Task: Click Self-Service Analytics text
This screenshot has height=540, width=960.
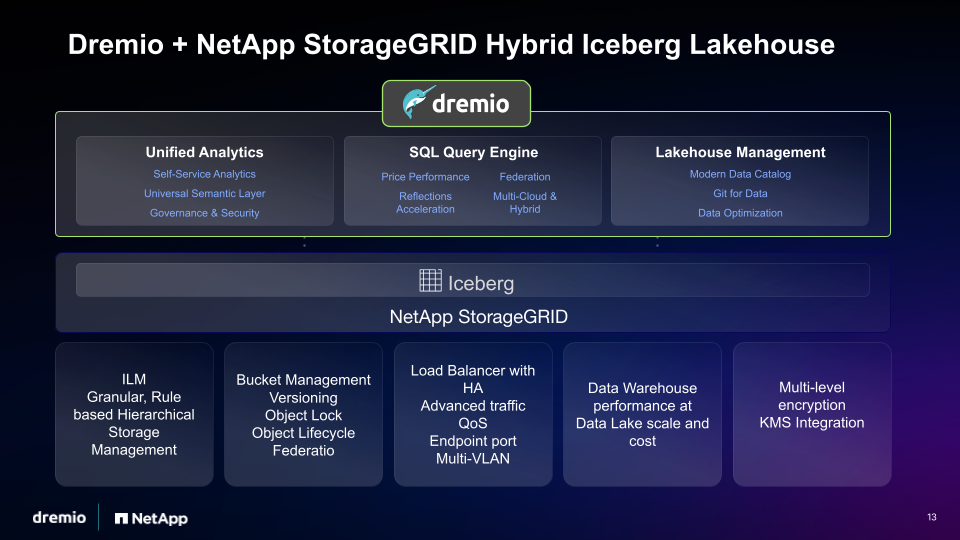Action: click(204, 174)
